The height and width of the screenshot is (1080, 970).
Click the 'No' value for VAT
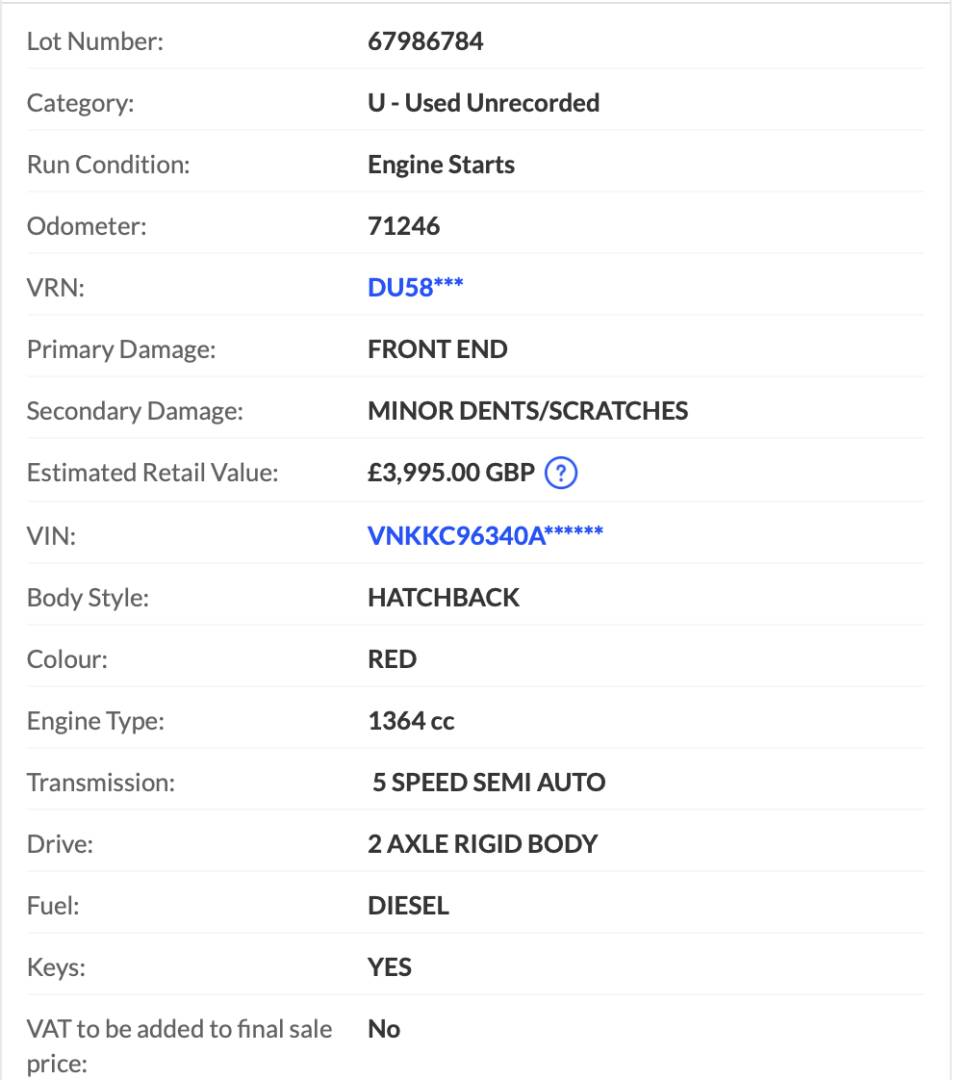point(384,1029)
